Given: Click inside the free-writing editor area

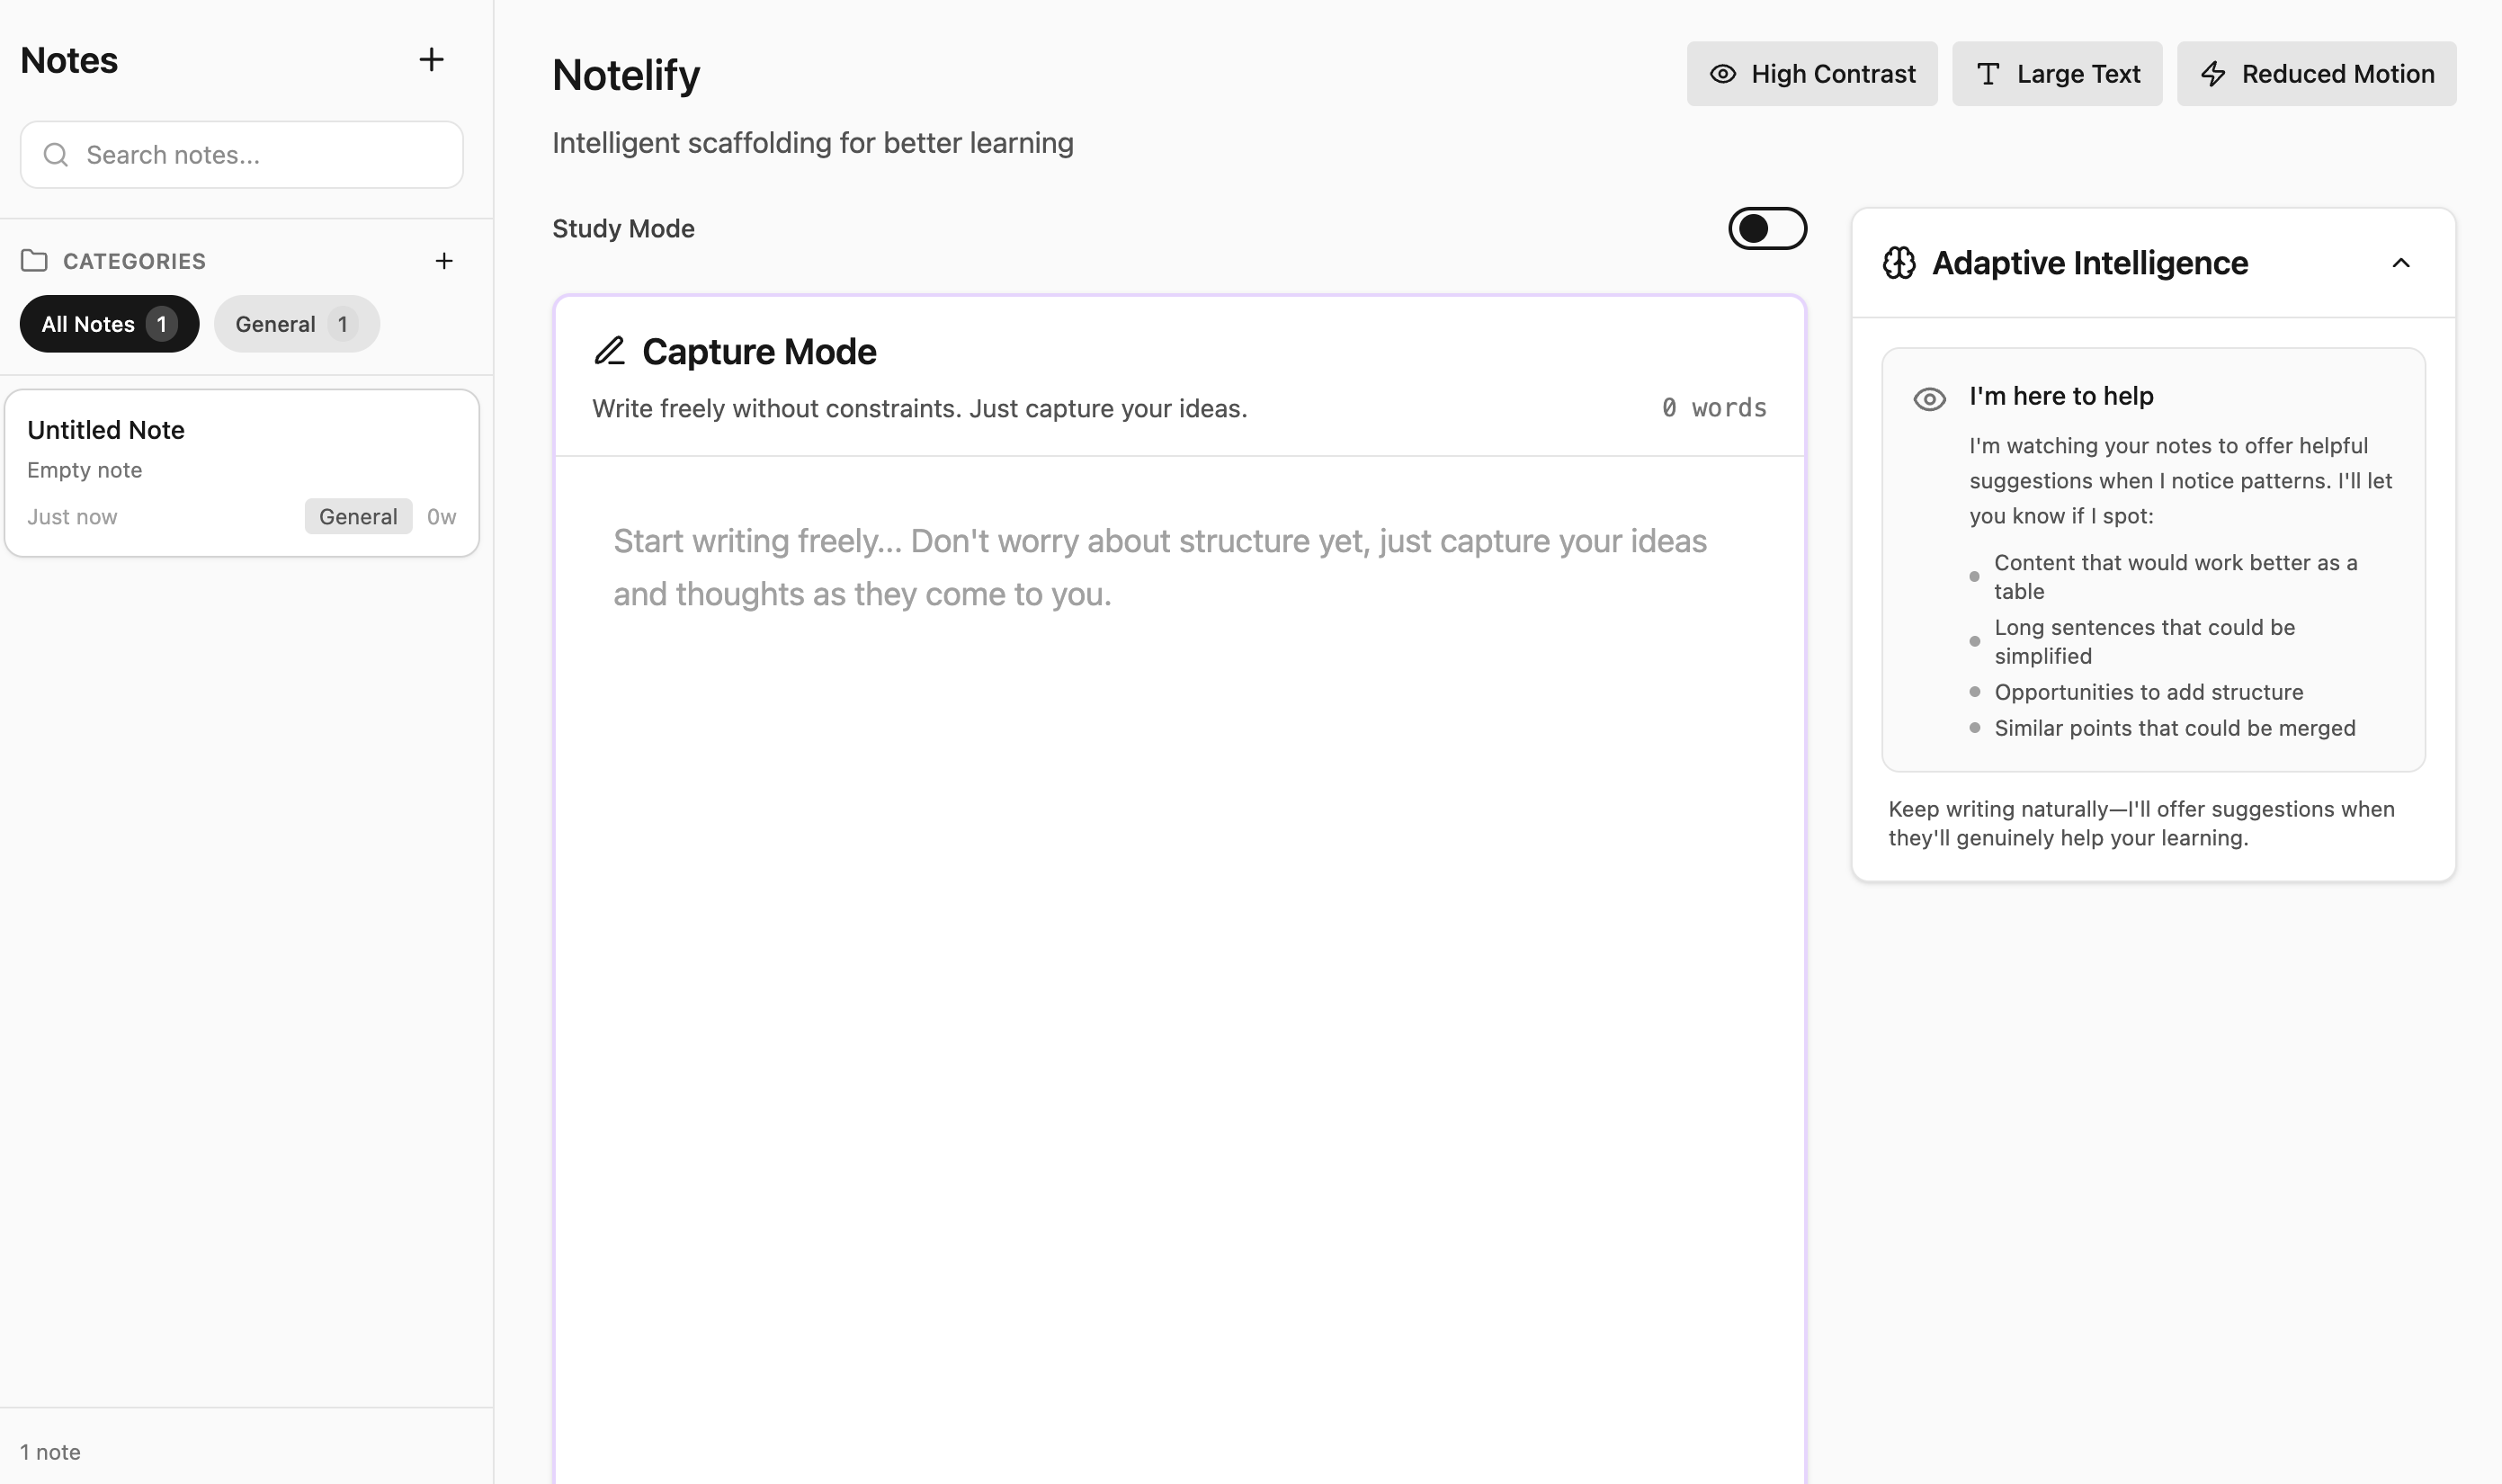Looking at the screenshot, I should [1180, 700].
